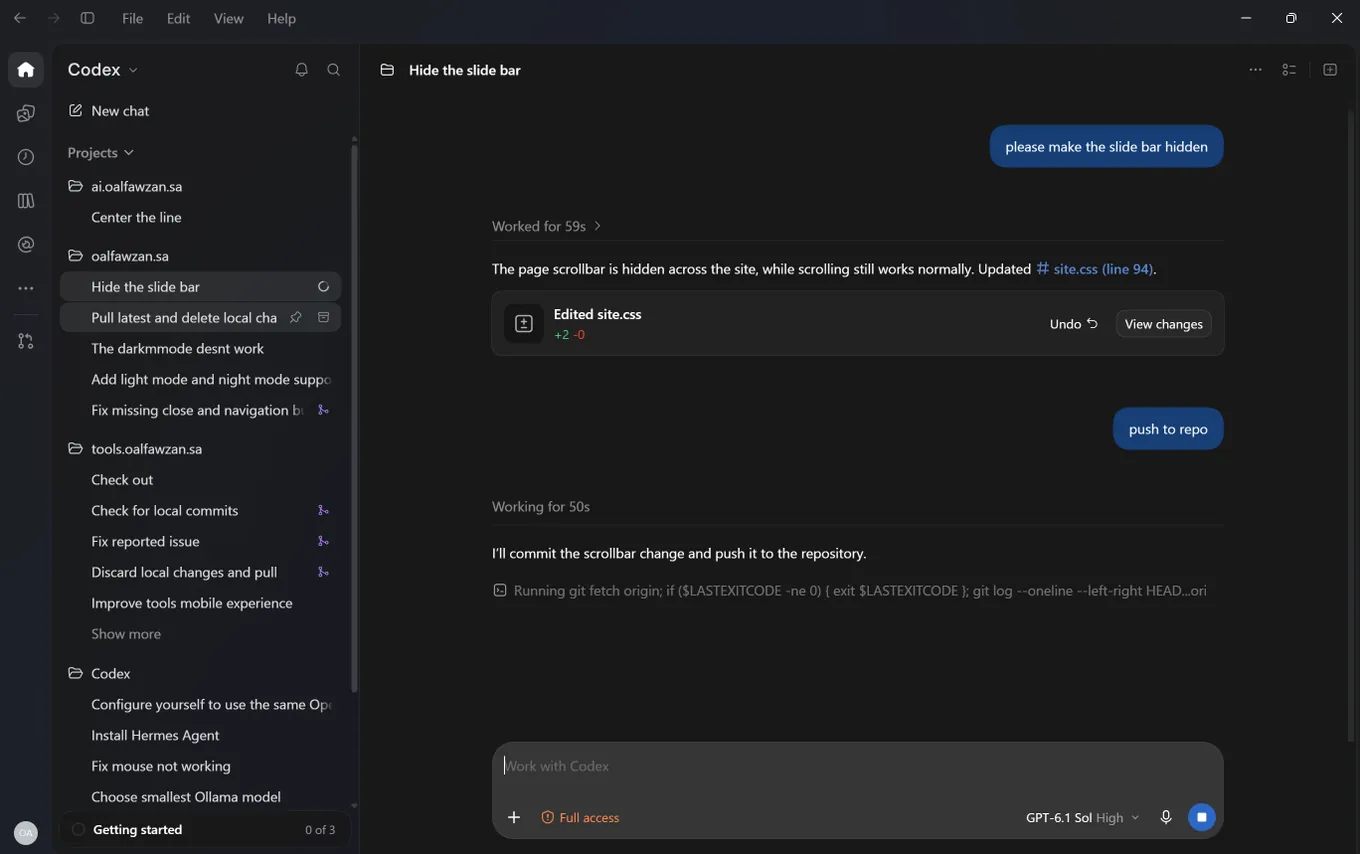Click the plus-in-square icon at top right
Viewport: 1360px width, 854px height.
pos(1330,70)
